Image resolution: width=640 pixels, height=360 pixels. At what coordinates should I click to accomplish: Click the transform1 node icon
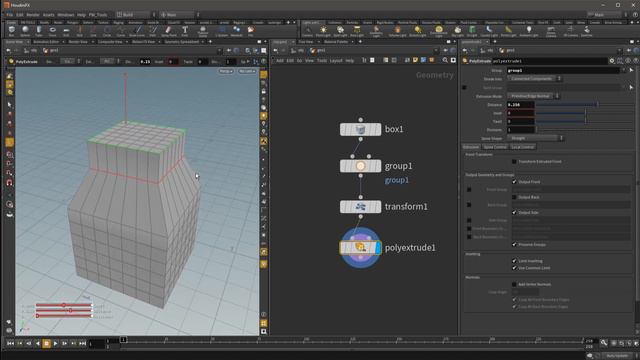click(360, 207)
